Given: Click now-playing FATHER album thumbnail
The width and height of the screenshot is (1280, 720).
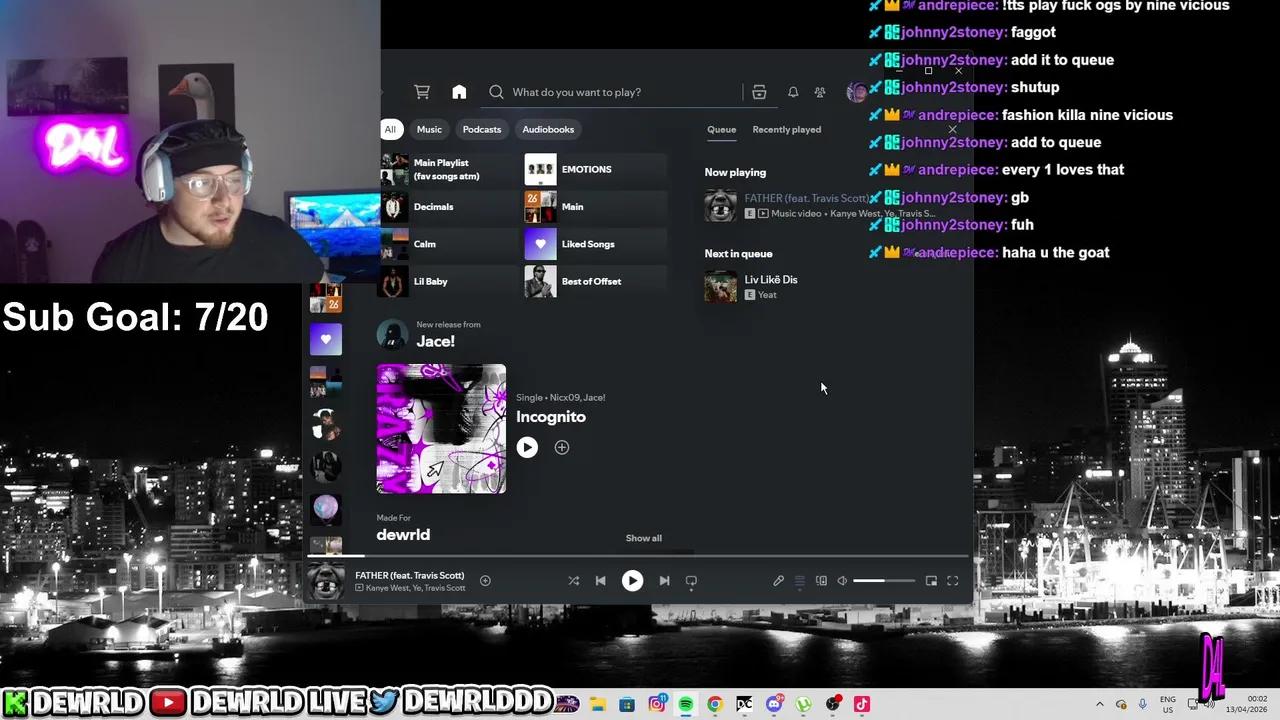Looking at the screenshot, I should (325, 581).
